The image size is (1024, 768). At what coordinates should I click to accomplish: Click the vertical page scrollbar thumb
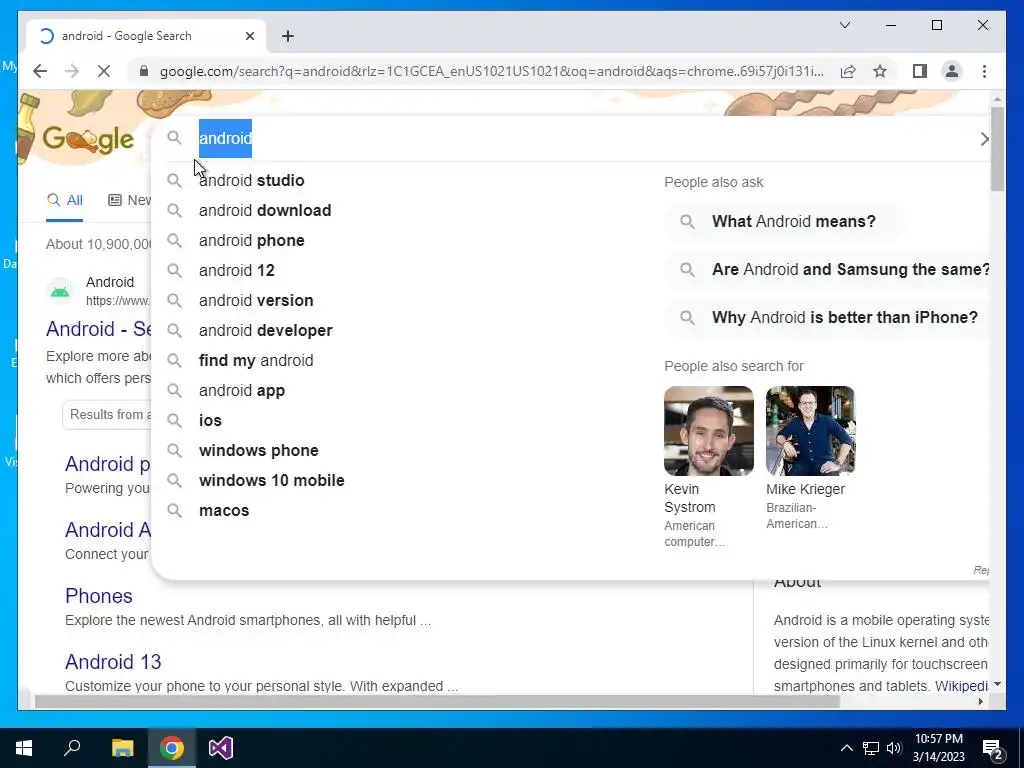[997, 149]
